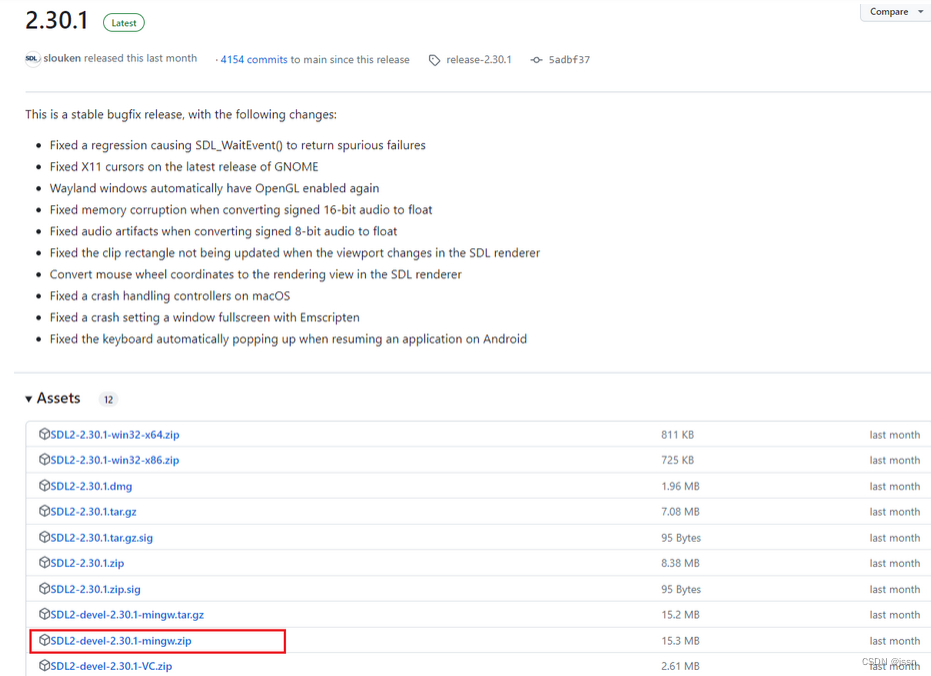Click the SDL_WaitEvent() regression bullet
Screen dimensions: 931x676
(x=238, y=145)
